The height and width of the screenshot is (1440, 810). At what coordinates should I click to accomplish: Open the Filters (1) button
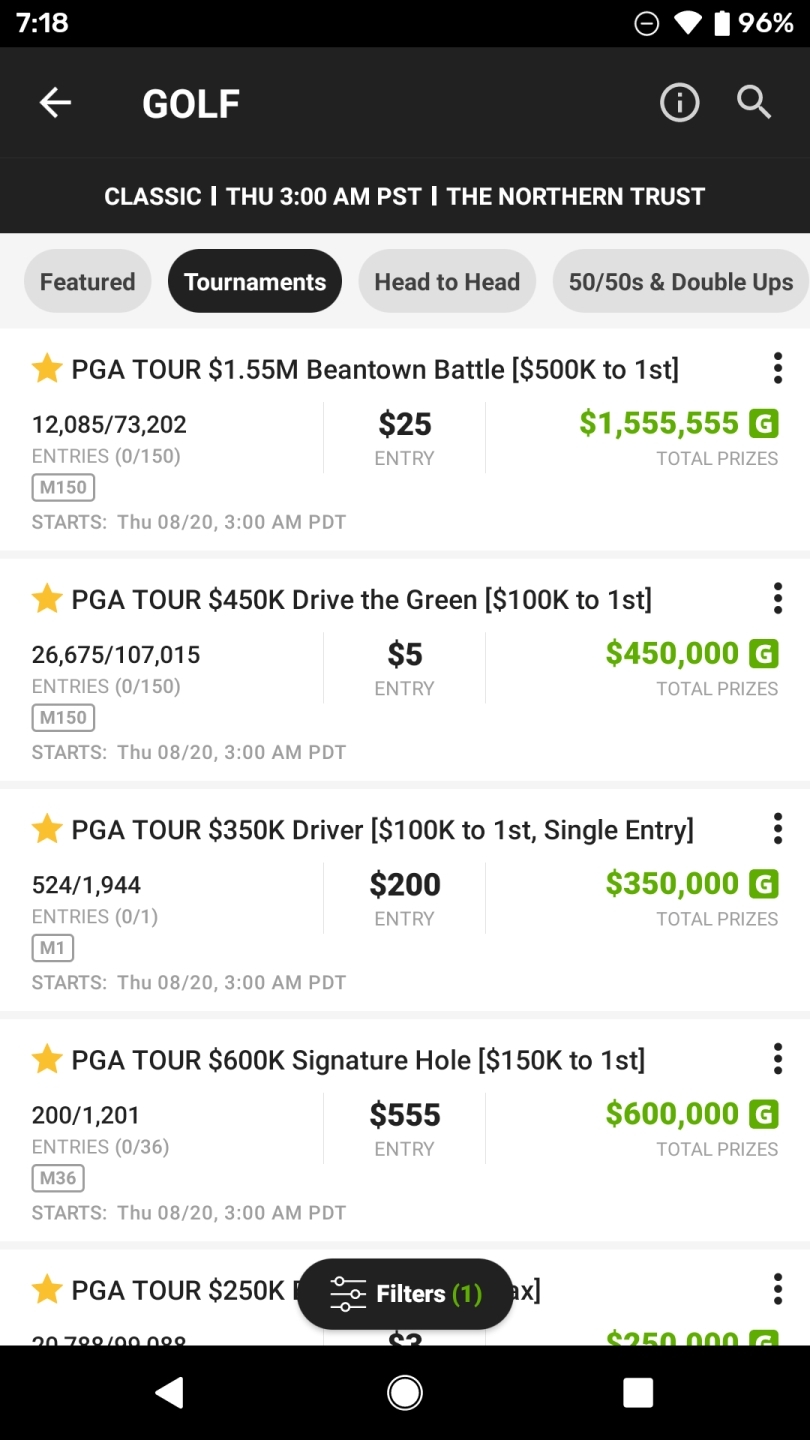(405, 1294)
